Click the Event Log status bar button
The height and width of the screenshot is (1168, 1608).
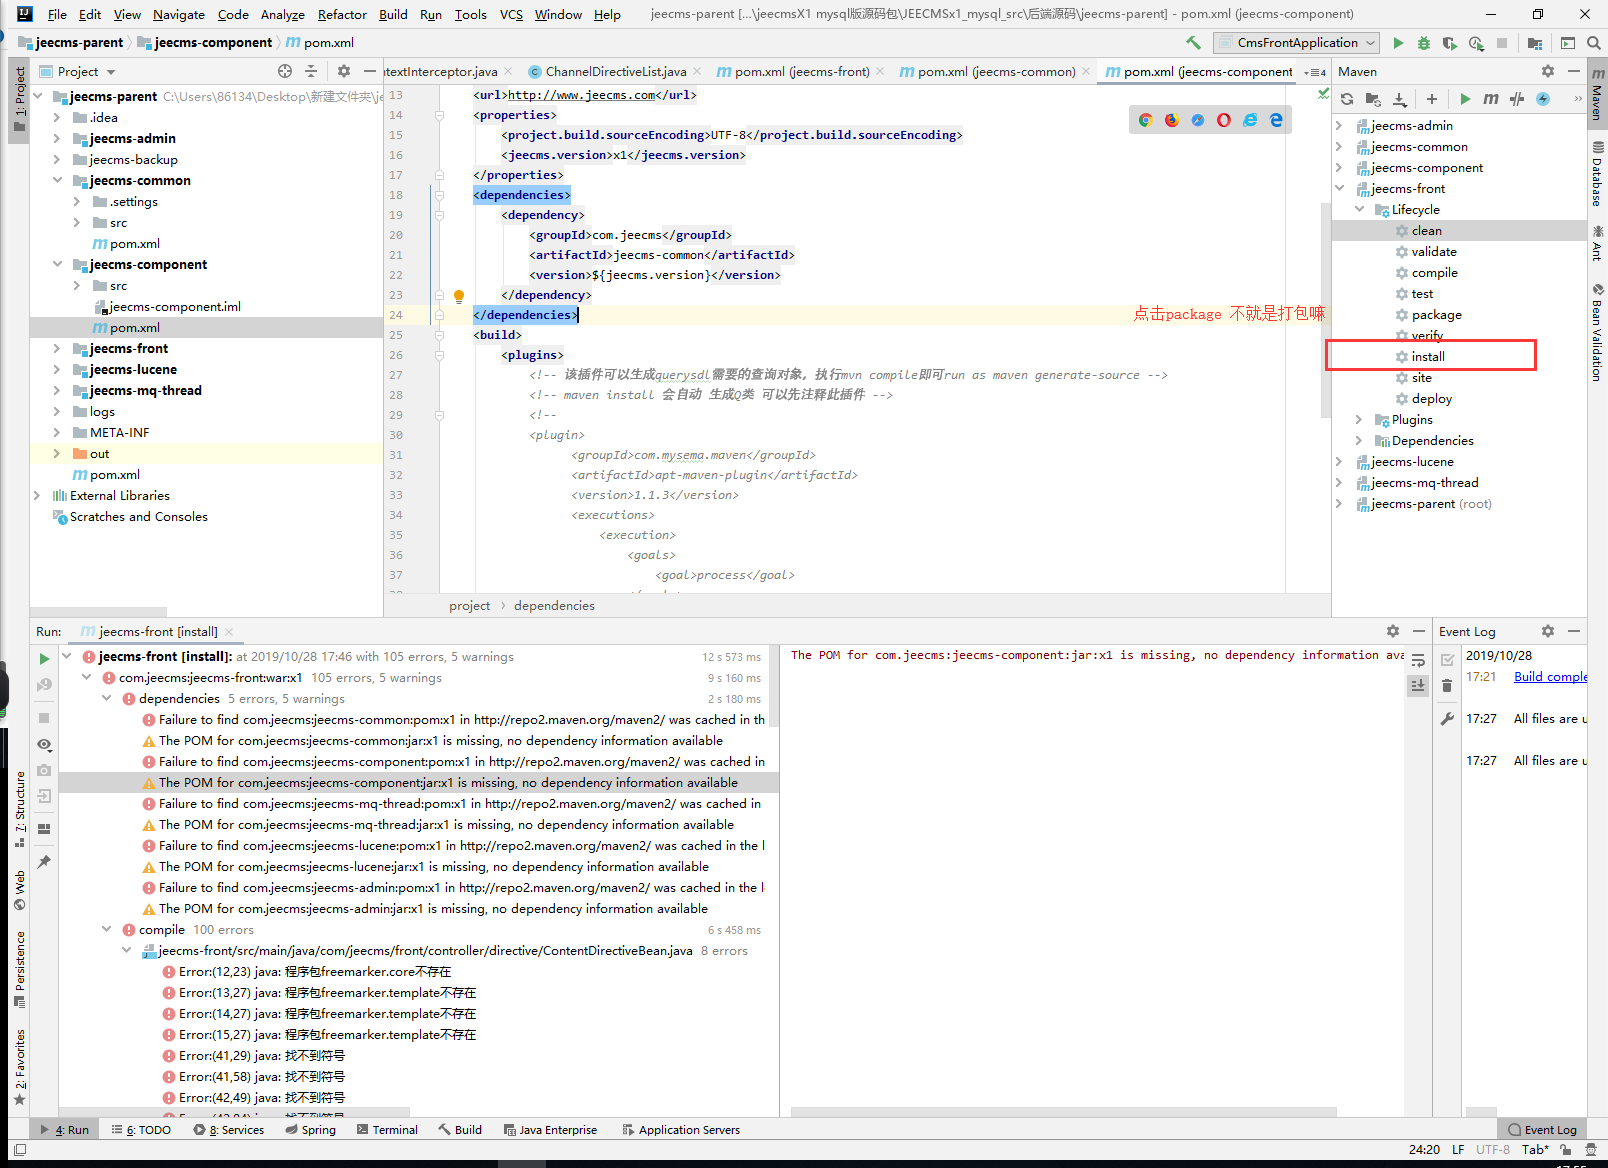1542,1130
